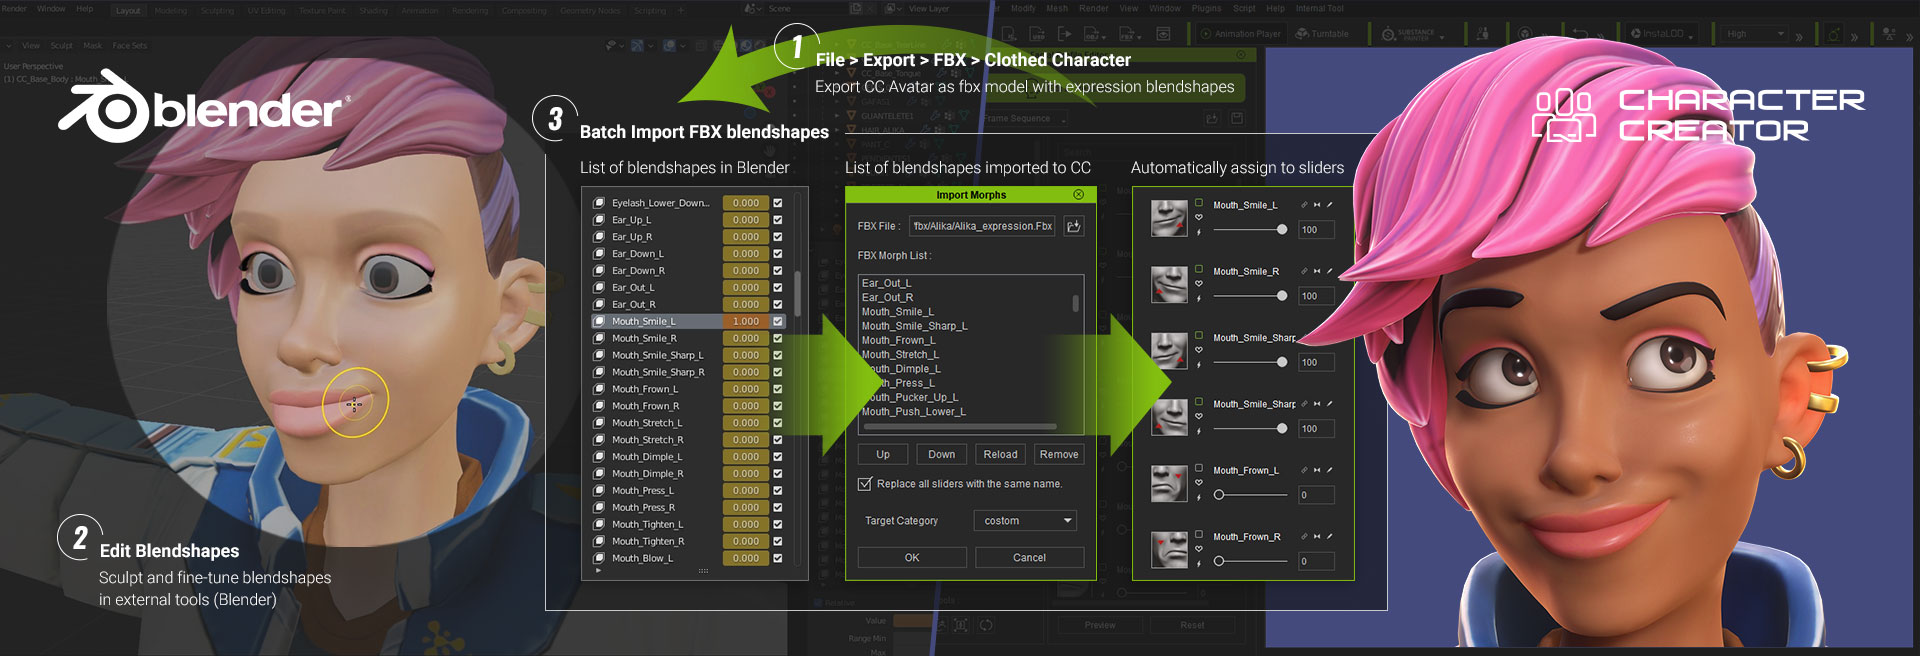Image resolution: width=1920 pixels, height=656 pixels.
Task: Close the Import Morphs dialog
Action: (x=1078, y=195)
